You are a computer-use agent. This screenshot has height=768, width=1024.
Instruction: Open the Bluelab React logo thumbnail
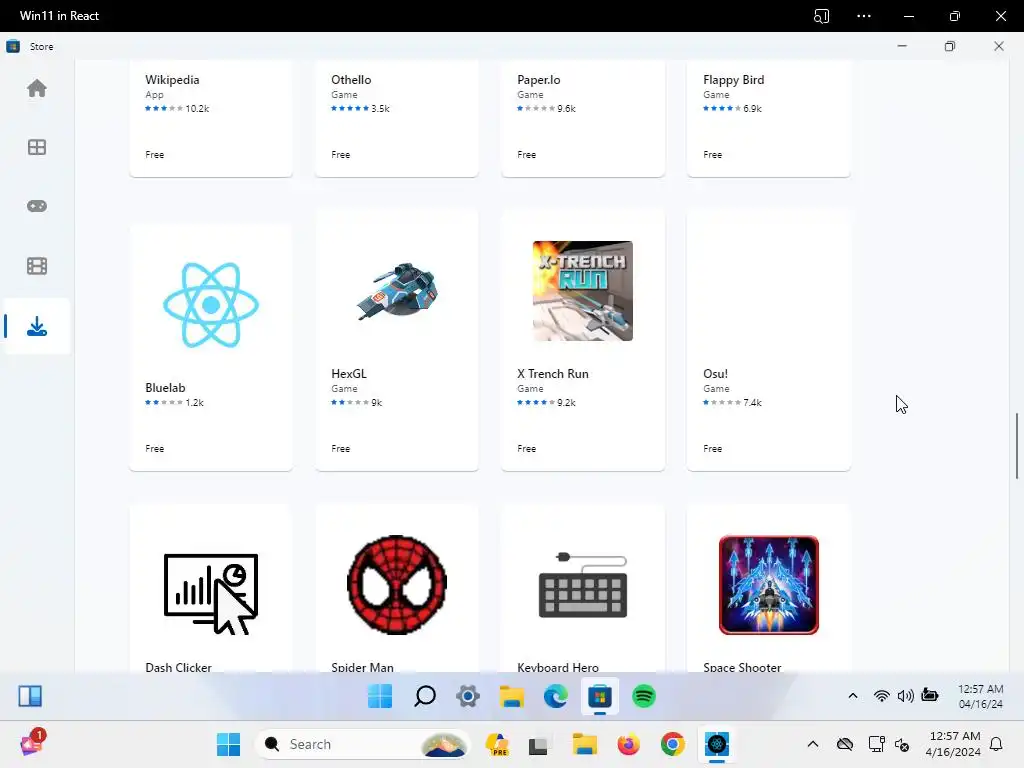[211, 304]
